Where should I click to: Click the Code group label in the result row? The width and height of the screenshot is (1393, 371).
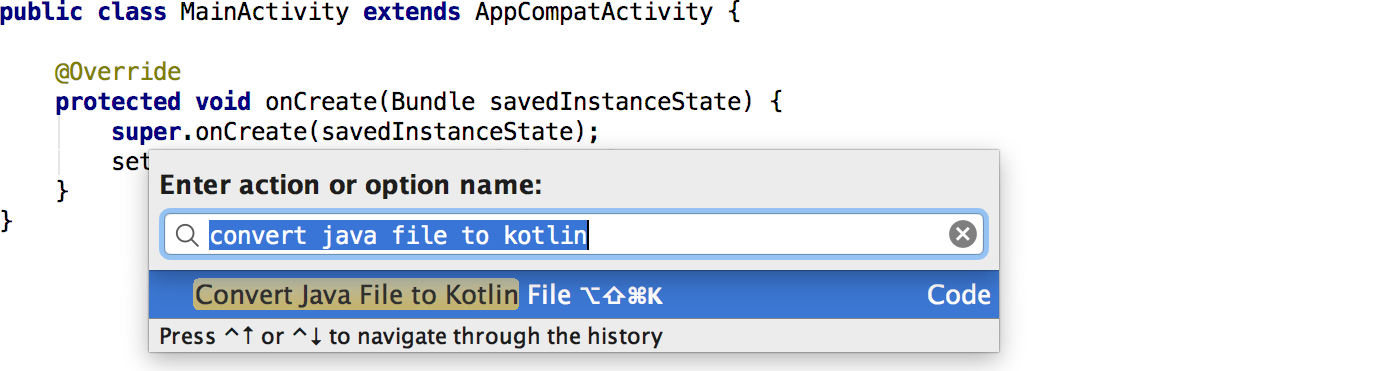click(958, 295)
